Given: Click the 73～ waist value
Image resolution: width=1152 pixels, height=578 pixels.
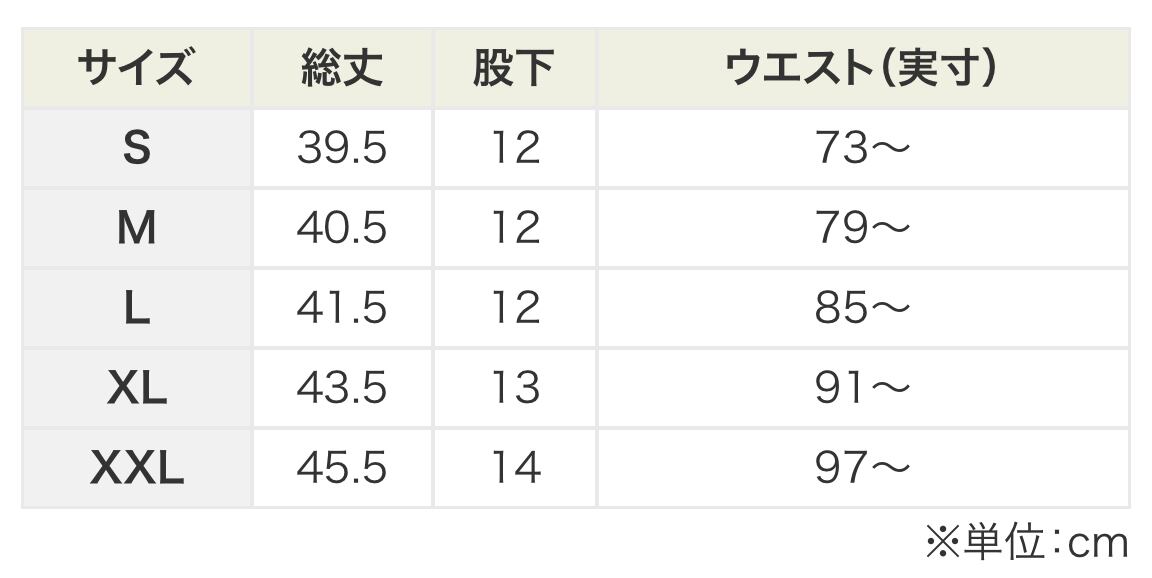Looking at the screenshot, I should click(x=862, y=149).
